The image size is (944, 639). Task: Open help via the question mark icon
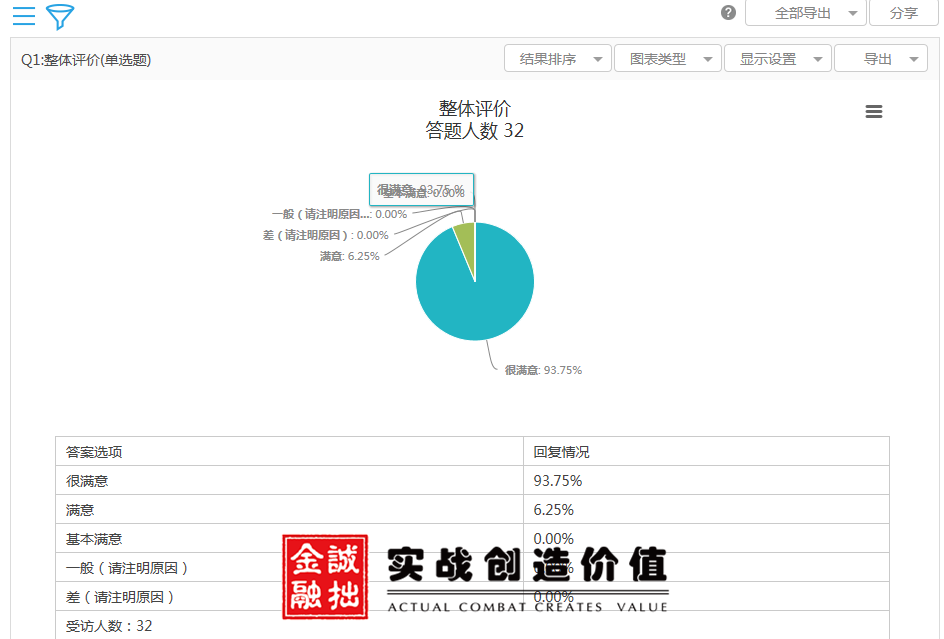tap(728, 13)
